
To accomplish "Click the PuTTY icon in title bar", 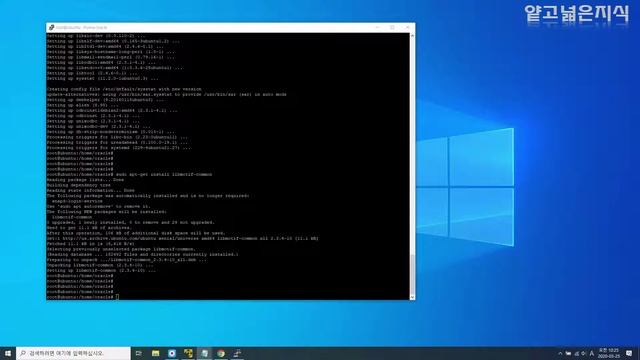I will coord(51,27).
